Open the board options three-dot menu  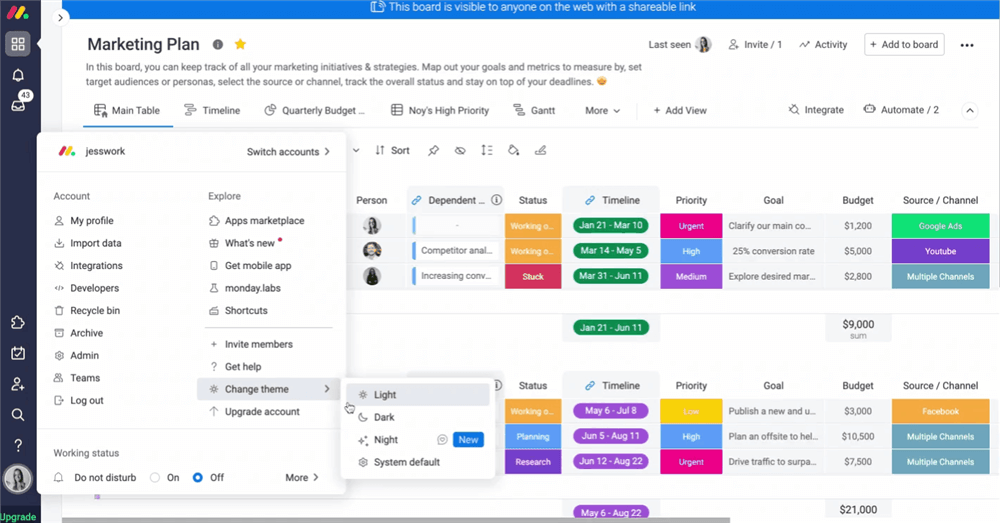[x=967, y=45]
